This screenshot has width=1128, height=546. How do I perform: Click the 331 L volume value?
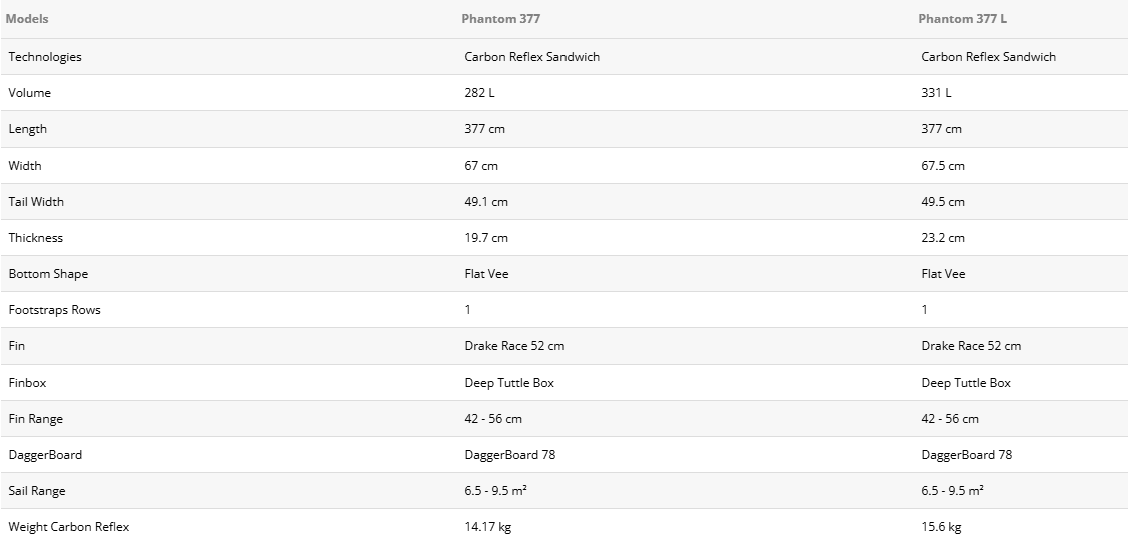click(936, 93)
